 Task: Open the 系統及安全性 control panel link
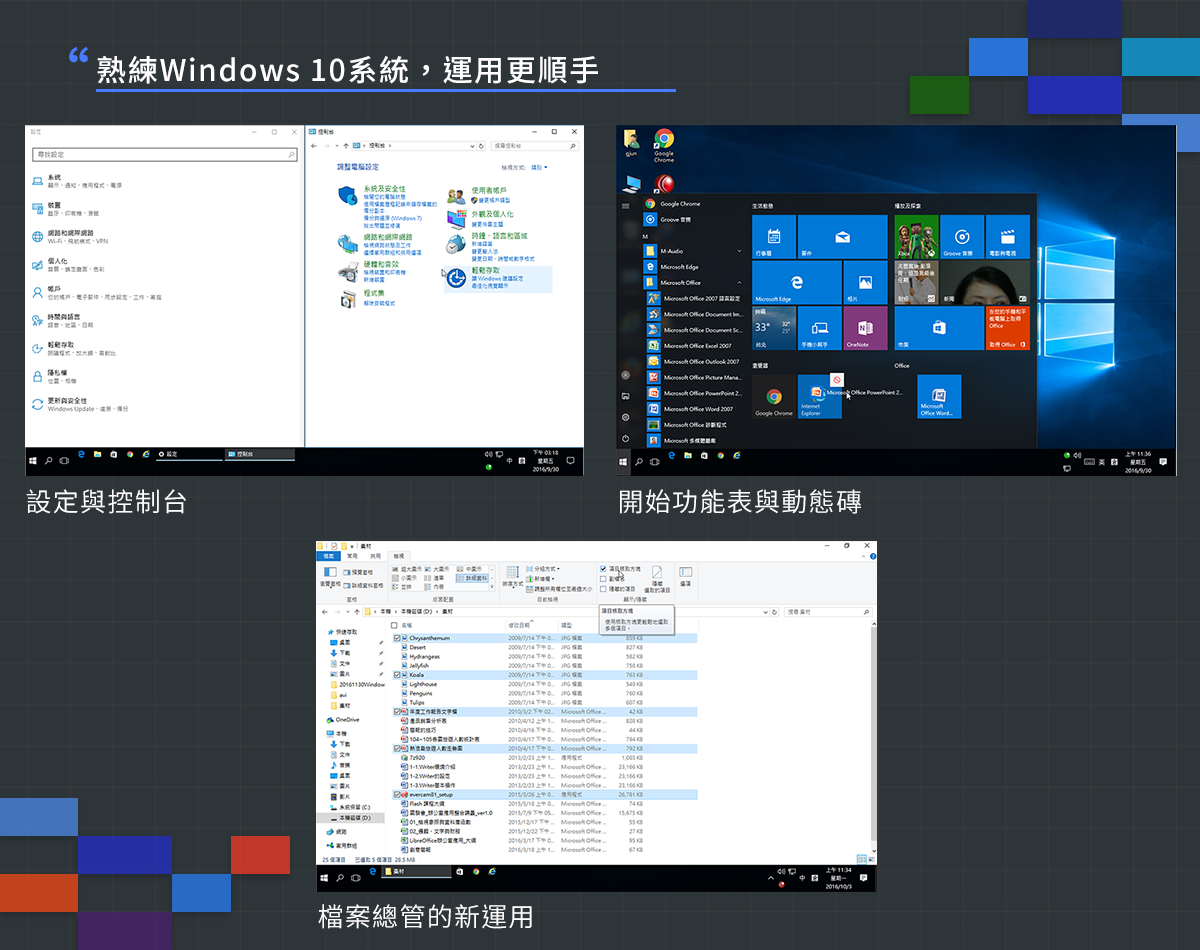(x=384, y=189)
